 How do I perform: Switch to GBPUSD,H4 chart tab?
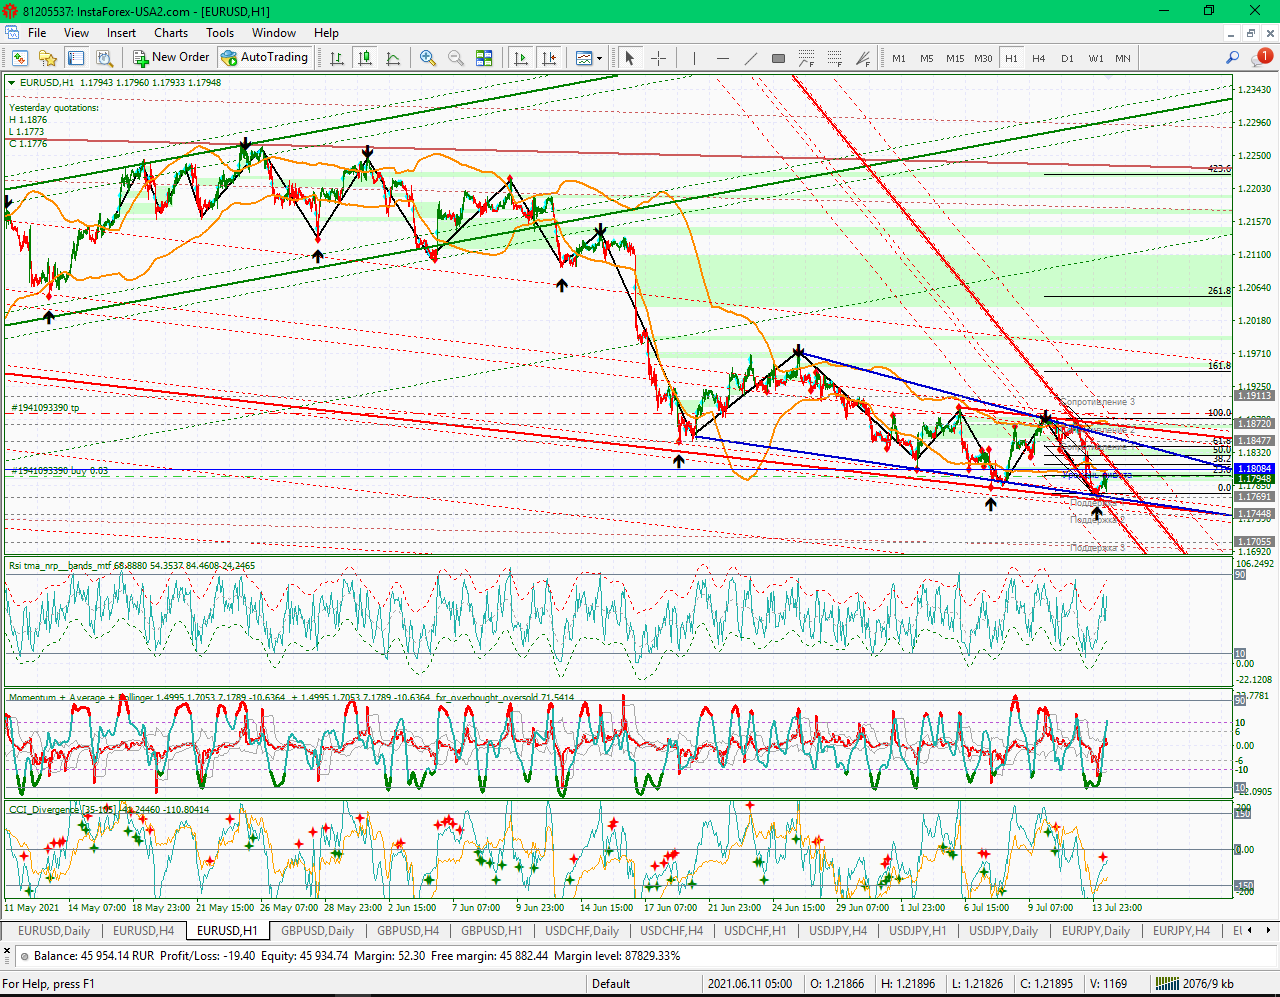tap(407, 931)
